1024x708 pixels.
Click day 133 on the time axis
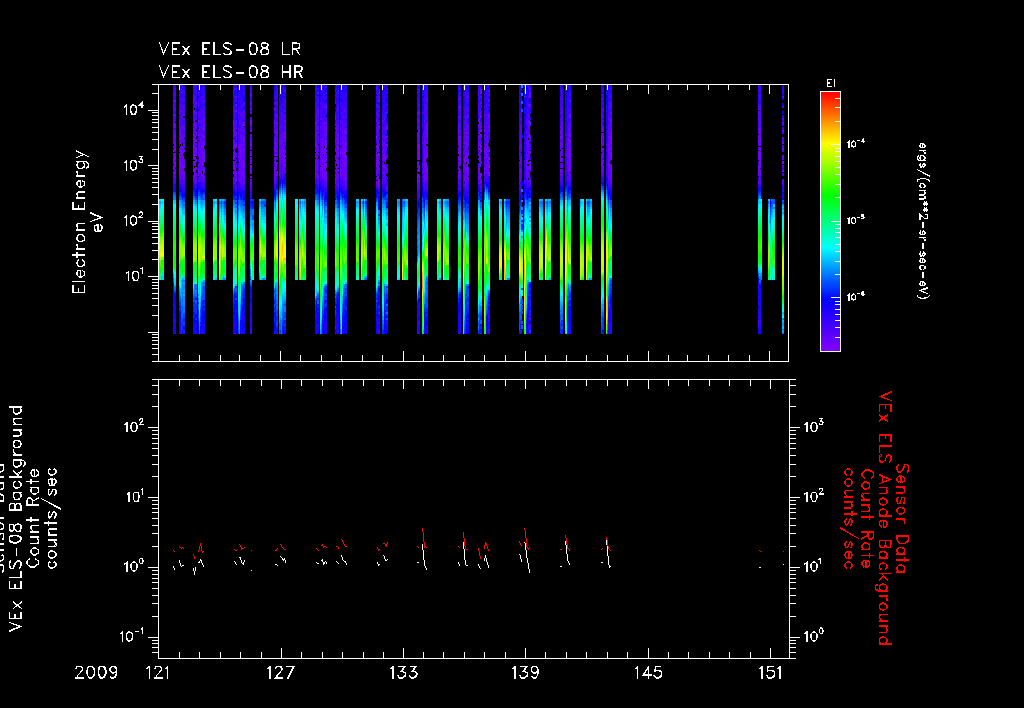404,673
